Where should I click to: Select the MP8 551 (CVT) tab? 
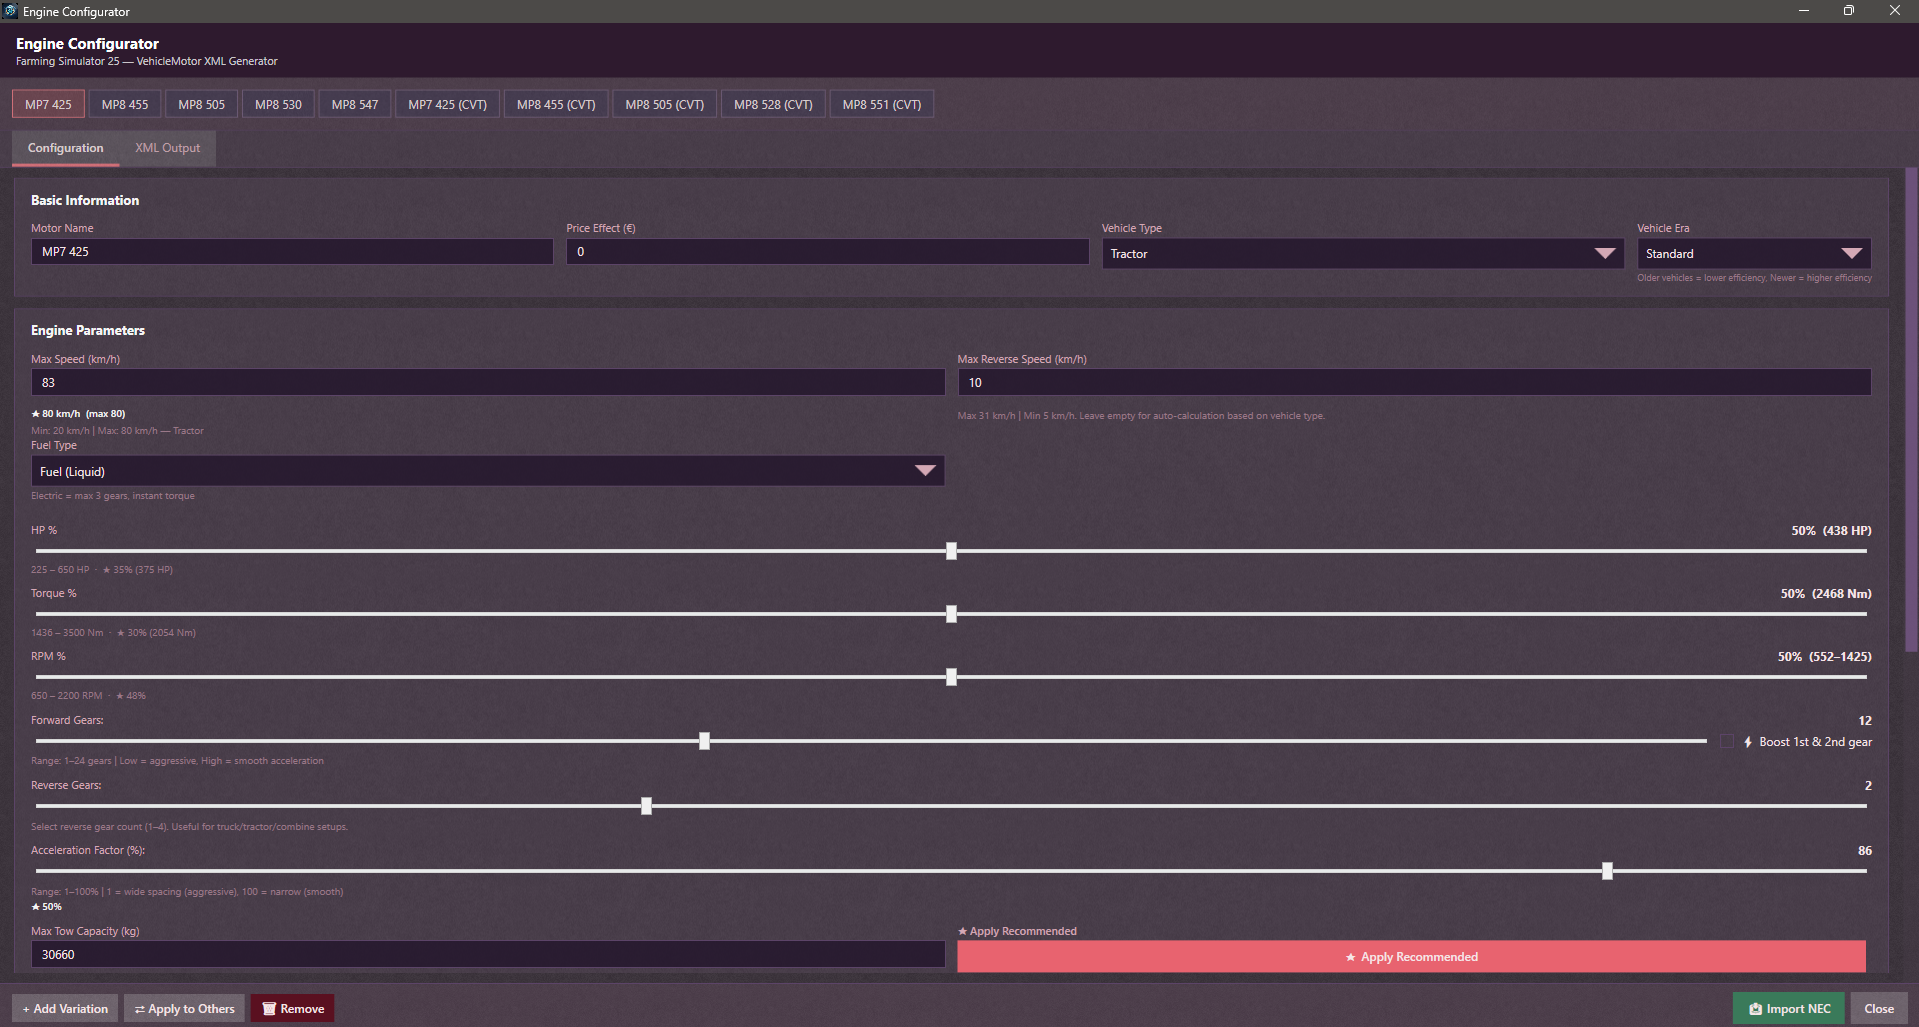pos(882,104)
